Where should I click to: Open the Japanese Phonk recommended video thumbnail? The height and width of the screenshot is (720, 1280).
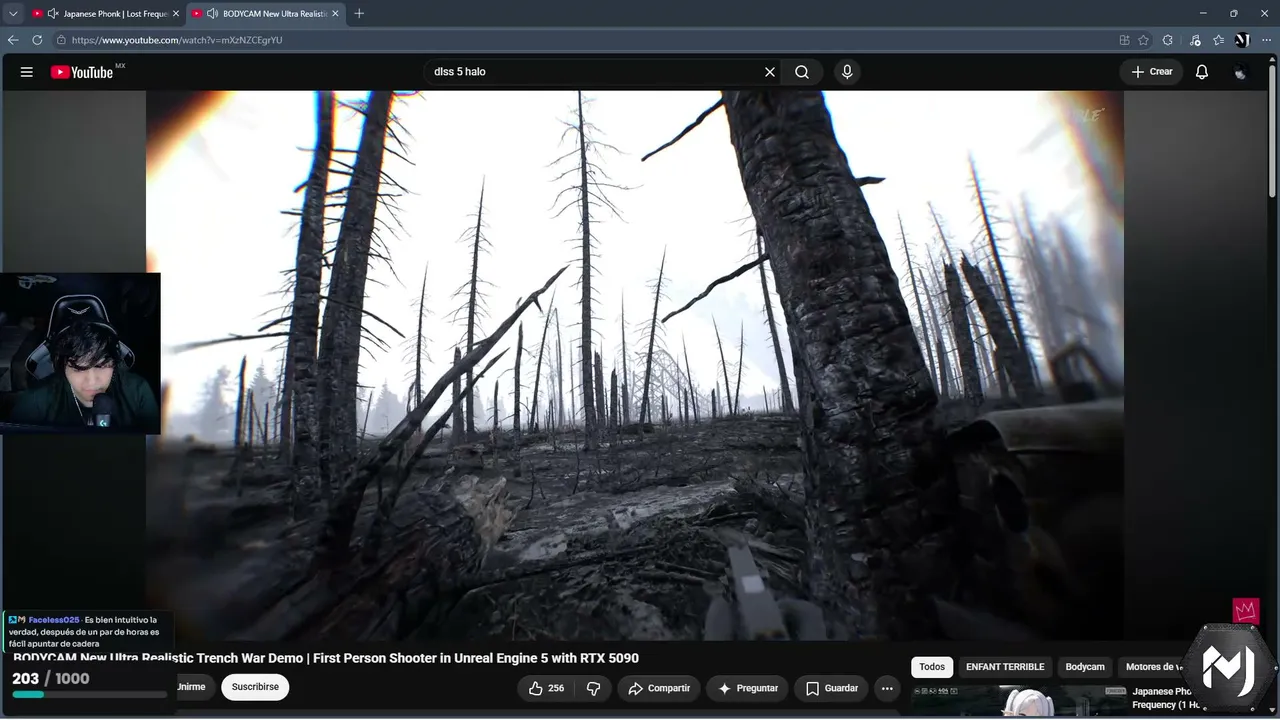pos(1018,702)
